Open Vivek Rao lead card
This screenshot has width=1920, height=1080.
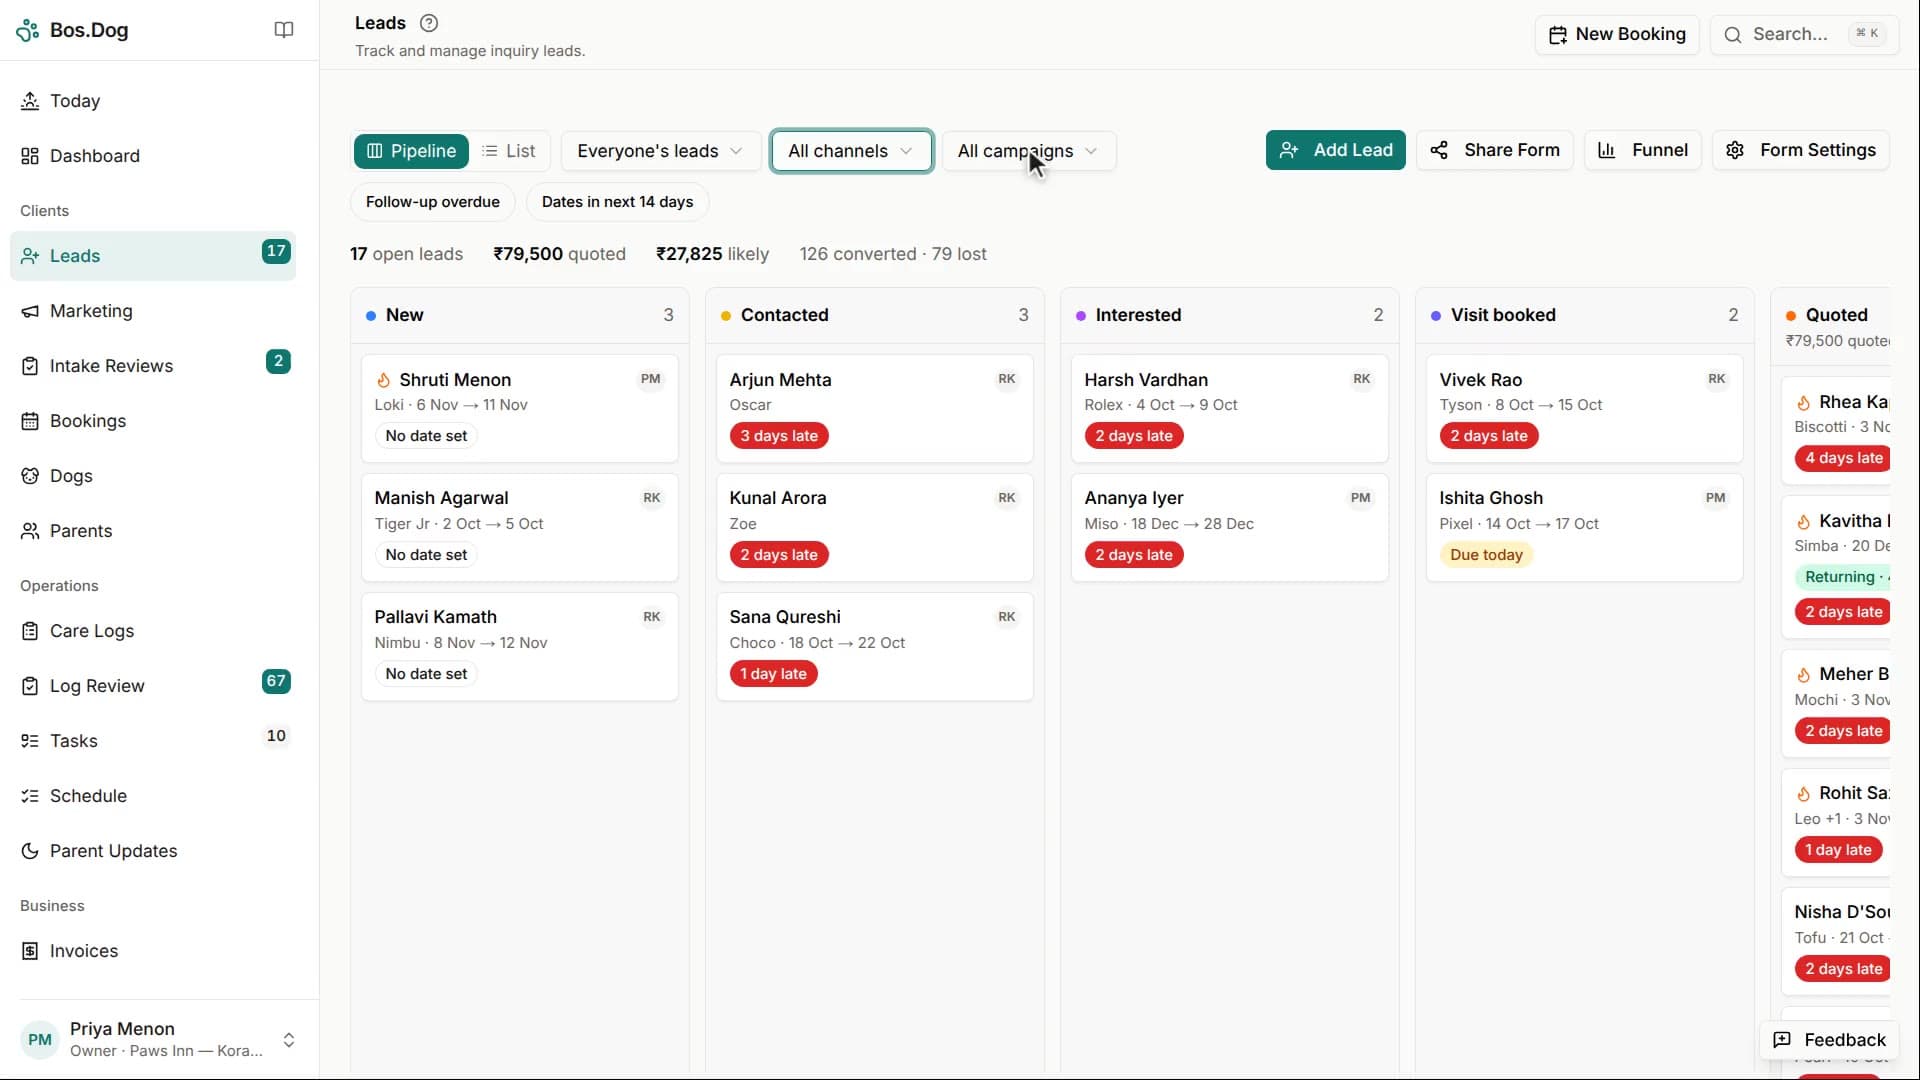[1584, 408]
